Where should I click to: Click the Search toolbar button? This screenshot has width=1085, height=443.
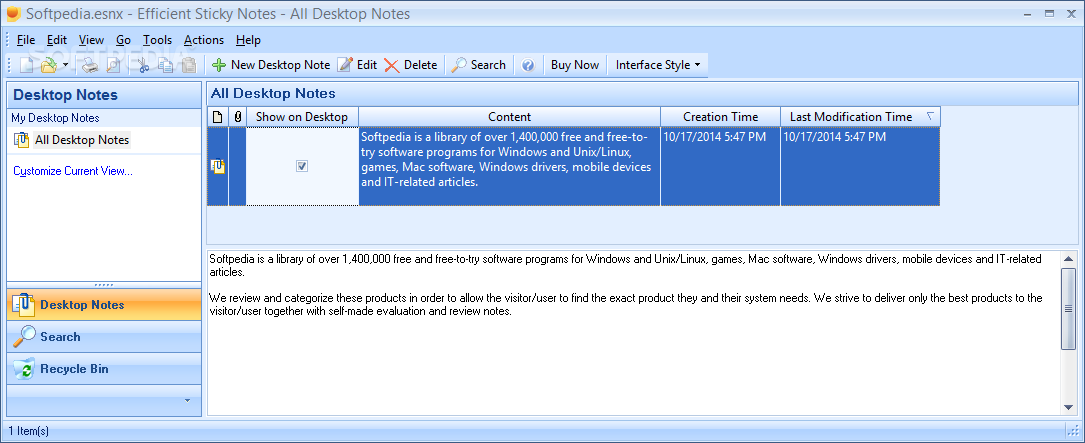(478, 65)
